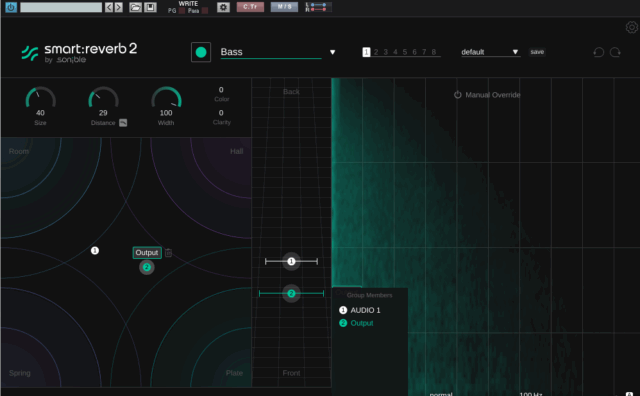Undo last change with undo arrow
640x396 pixels.
pyautogui.click(x=599, y=52)
